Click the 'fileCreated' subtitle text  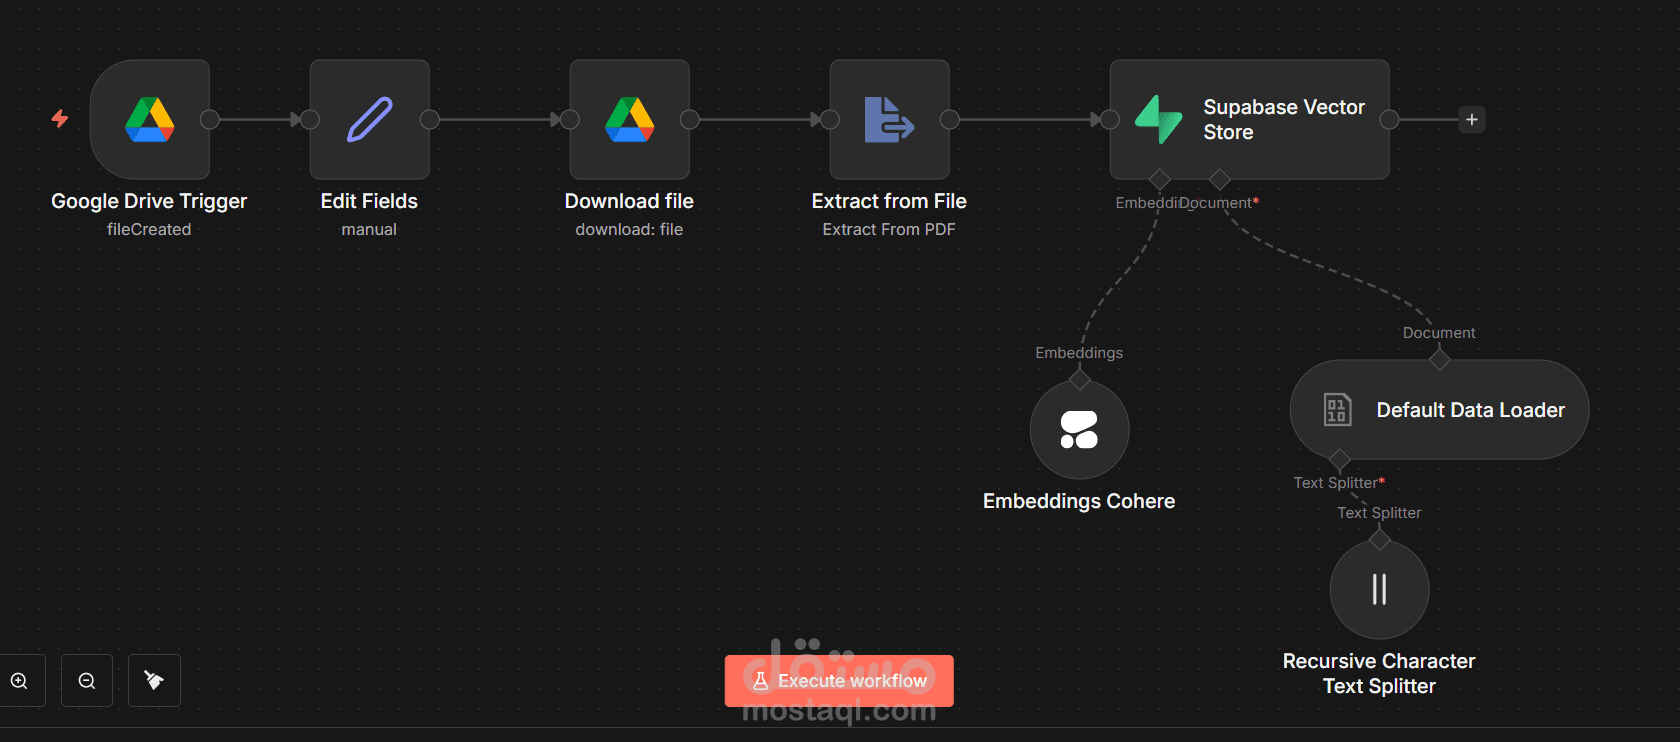(x=149, y=229)
